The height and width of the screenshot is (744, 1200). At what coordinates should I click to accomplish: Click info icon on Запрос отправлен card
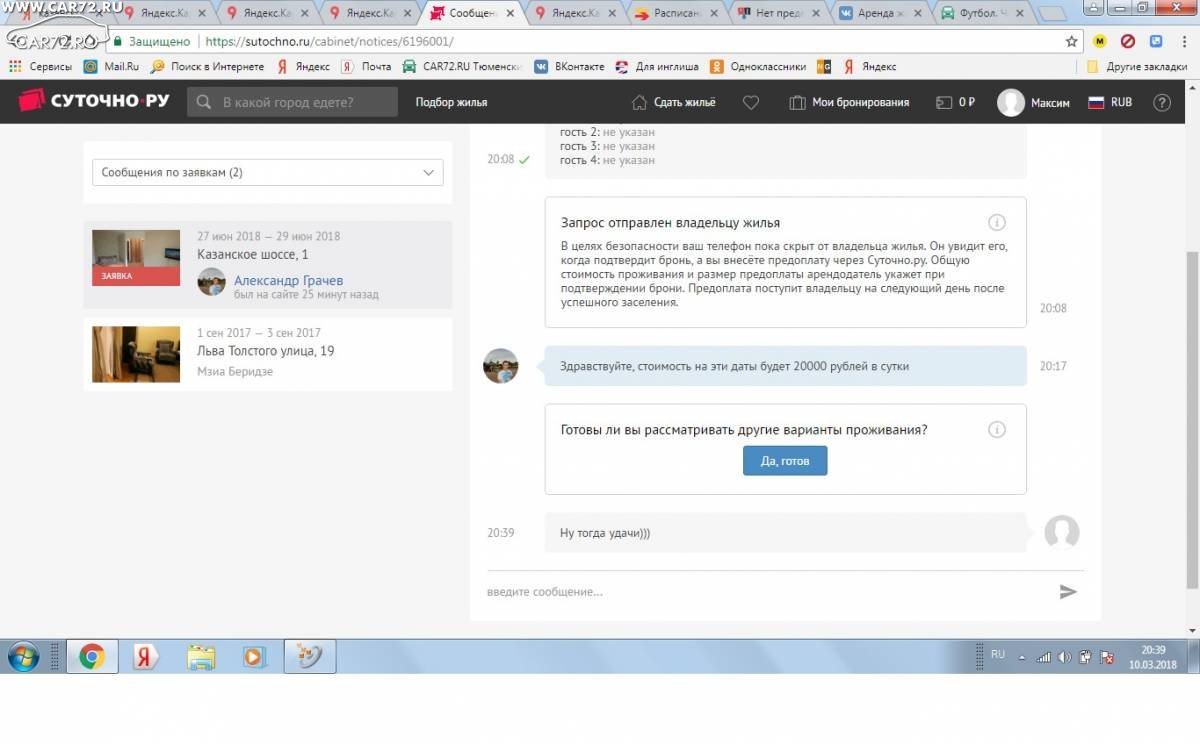click(x=996, y=223)
